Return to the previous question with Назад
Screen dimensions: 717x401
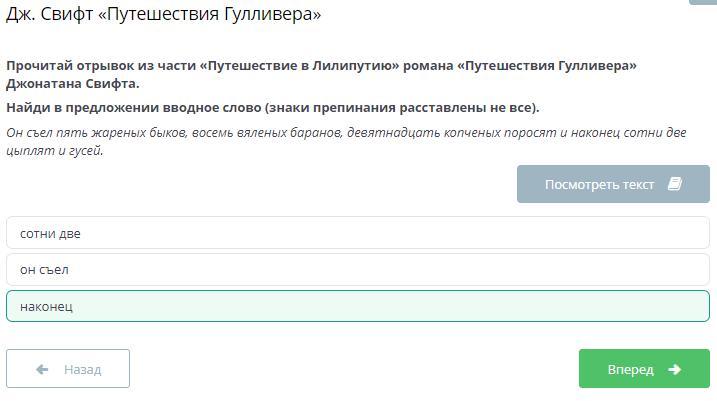(x=68, y=369)
